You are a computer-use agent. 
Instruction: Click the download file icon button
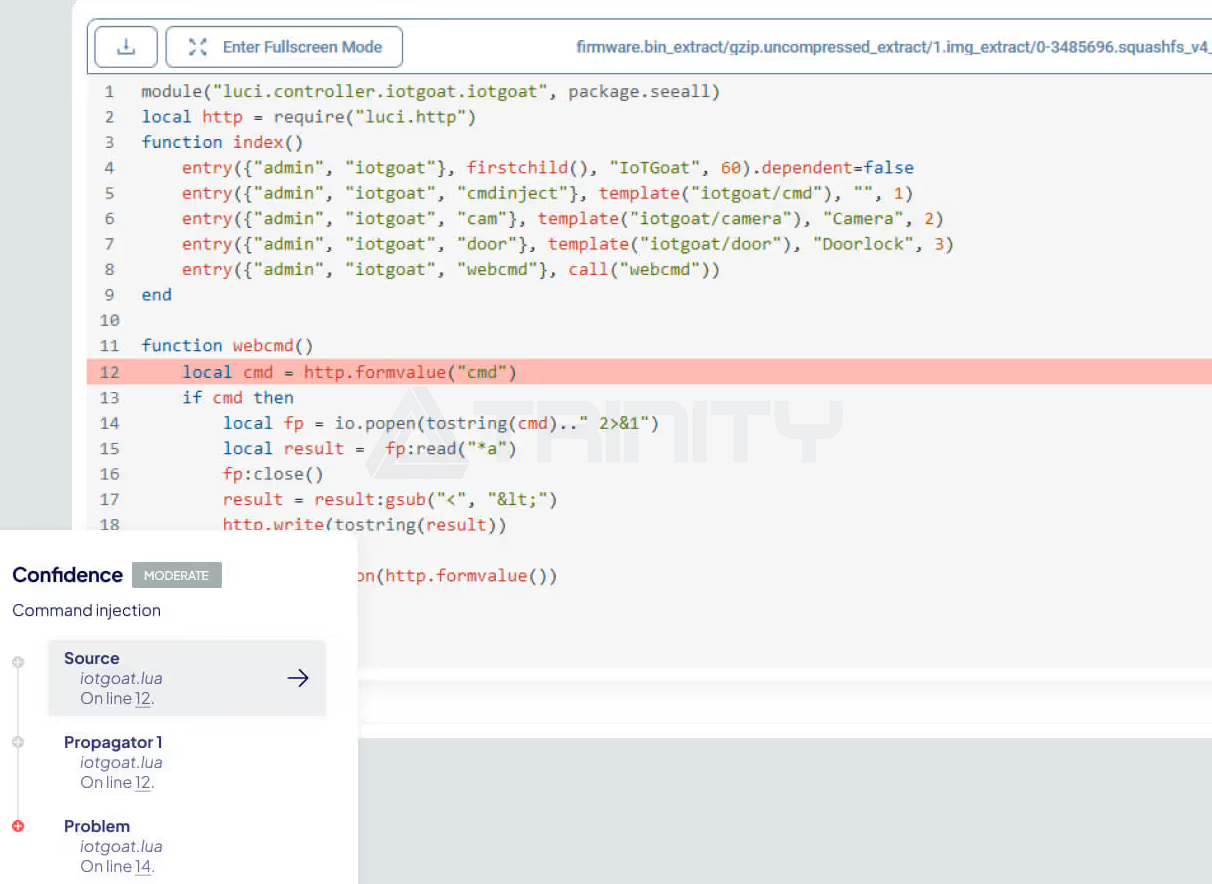point(126,47)
